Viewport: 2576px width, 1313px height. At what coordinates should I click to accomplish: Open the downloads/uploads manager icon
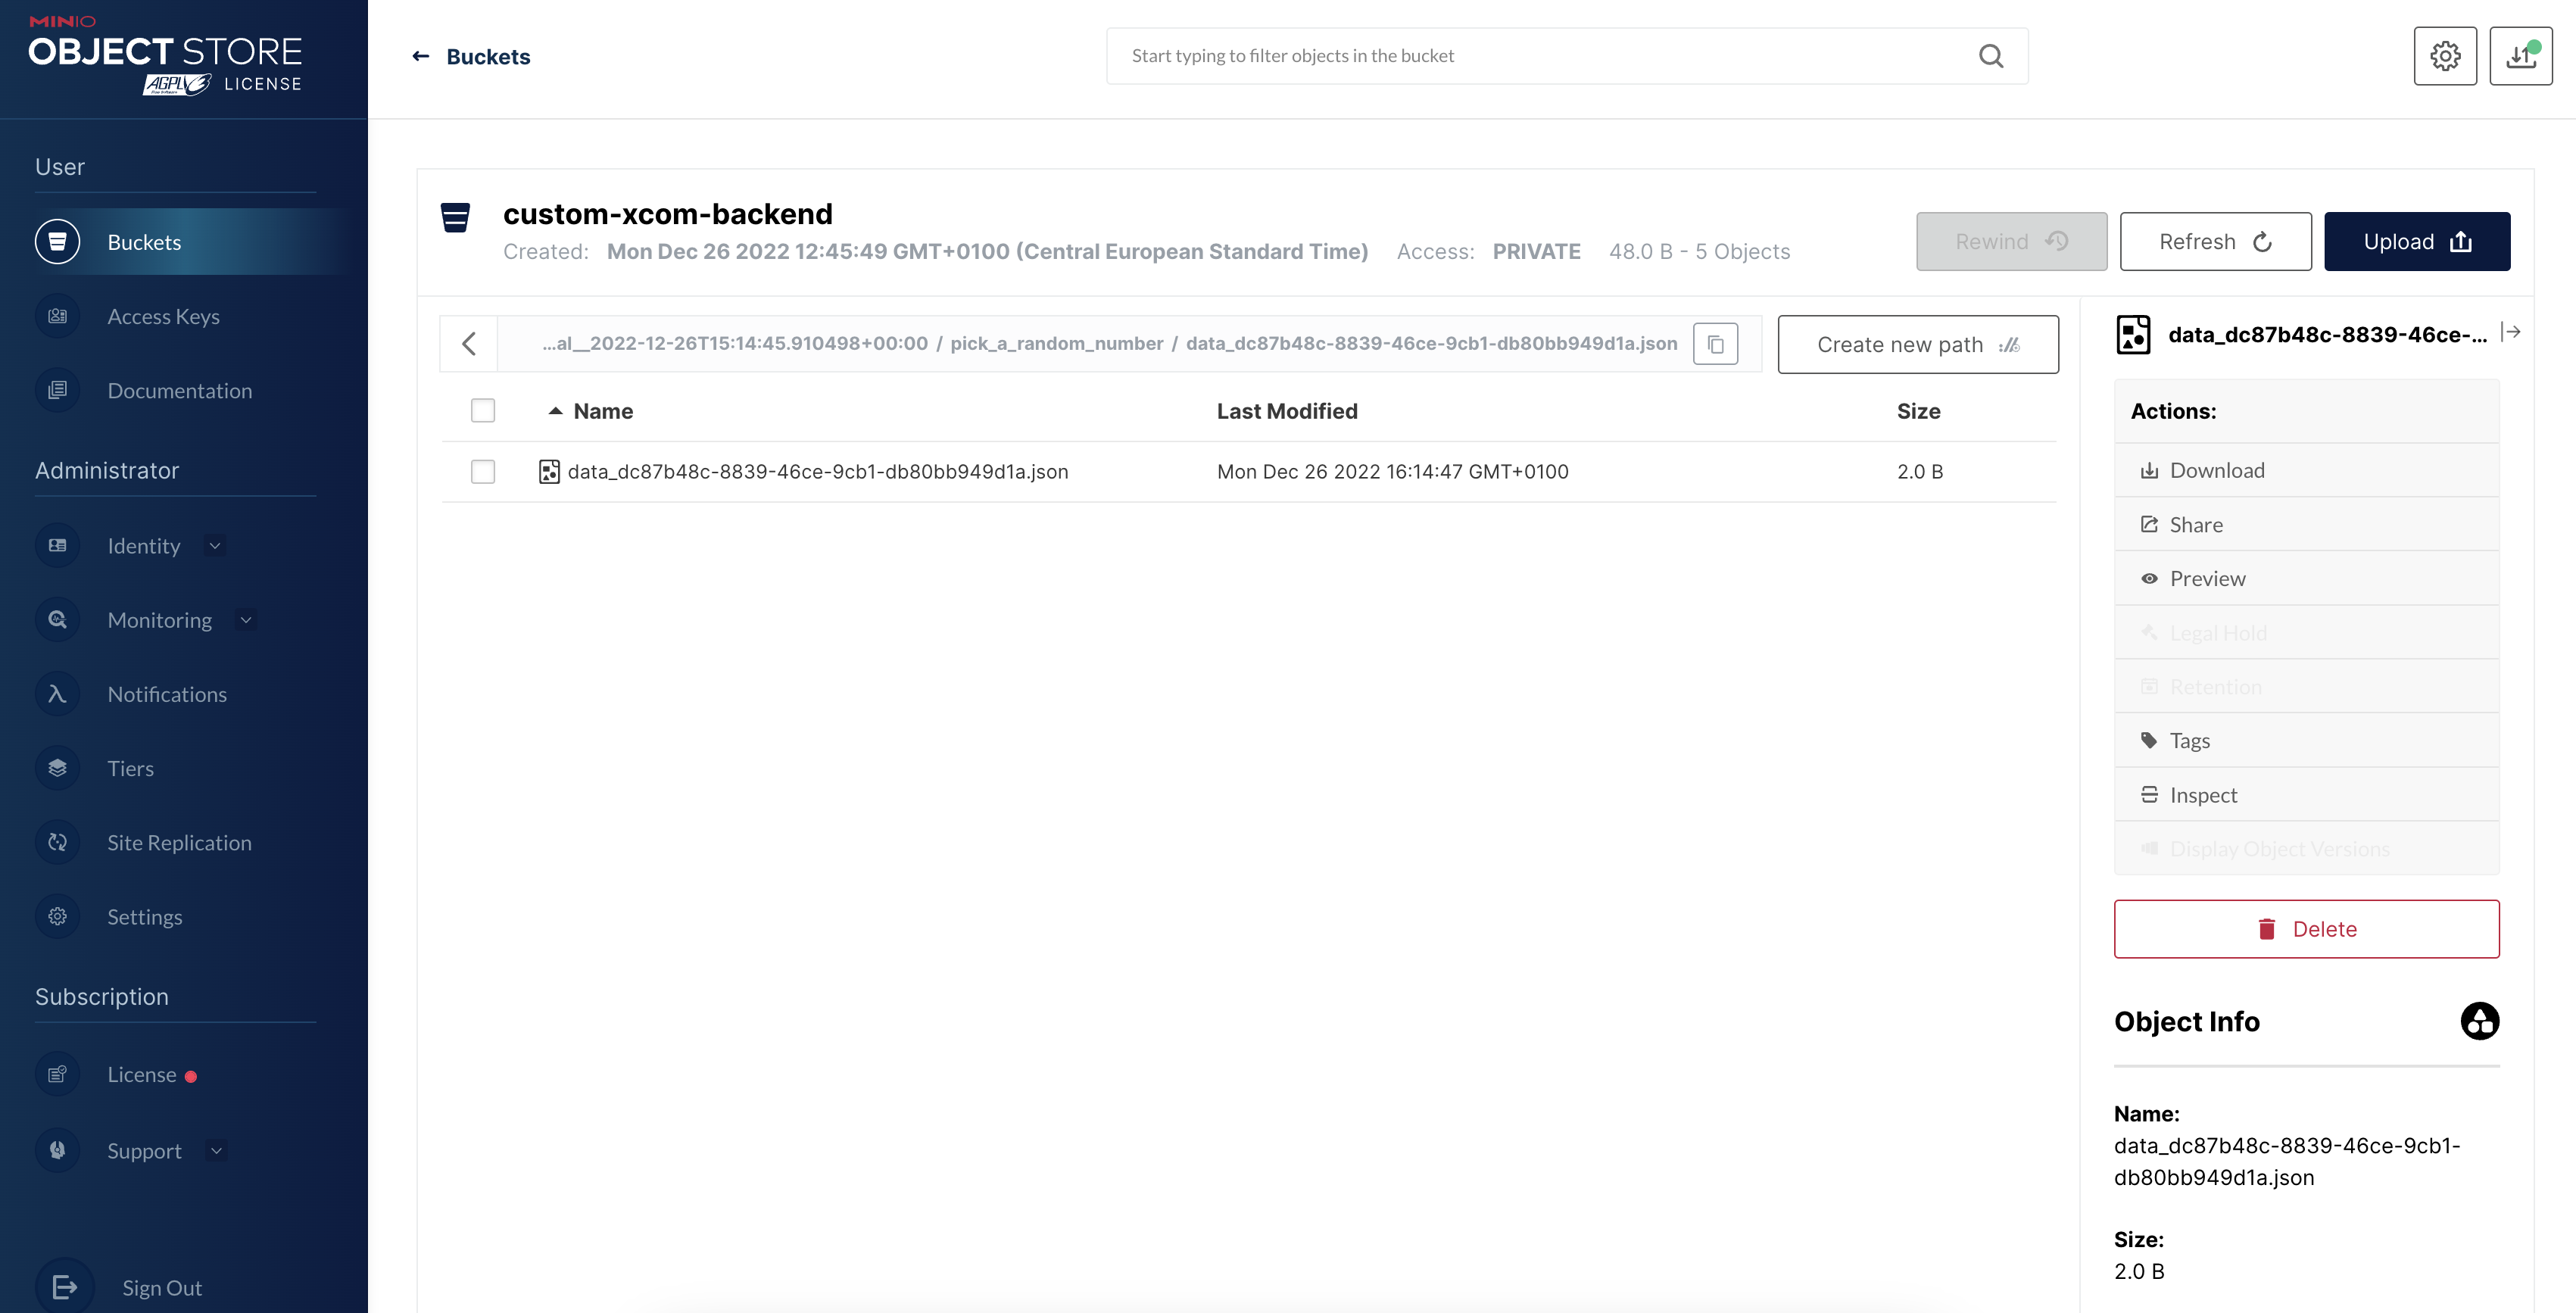click(2520, 56)
